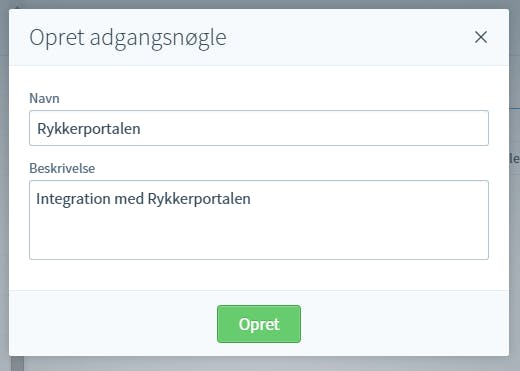This screenshot has height=371, width=520.
Task: Close the Opret adgangsnøgle dialog with X
Action: click(481, 37)
